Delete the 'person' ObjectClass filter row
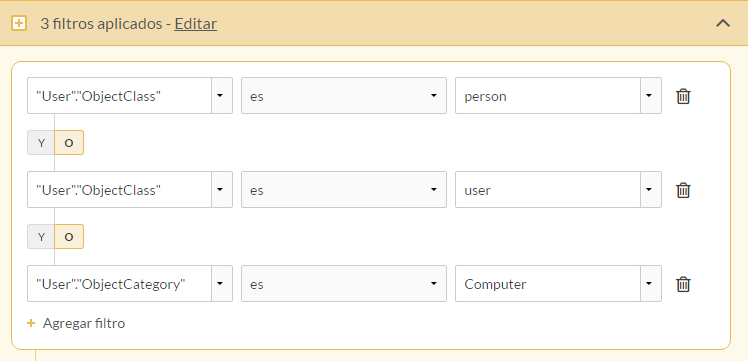 pyautogui.click(x=683, y=96)
